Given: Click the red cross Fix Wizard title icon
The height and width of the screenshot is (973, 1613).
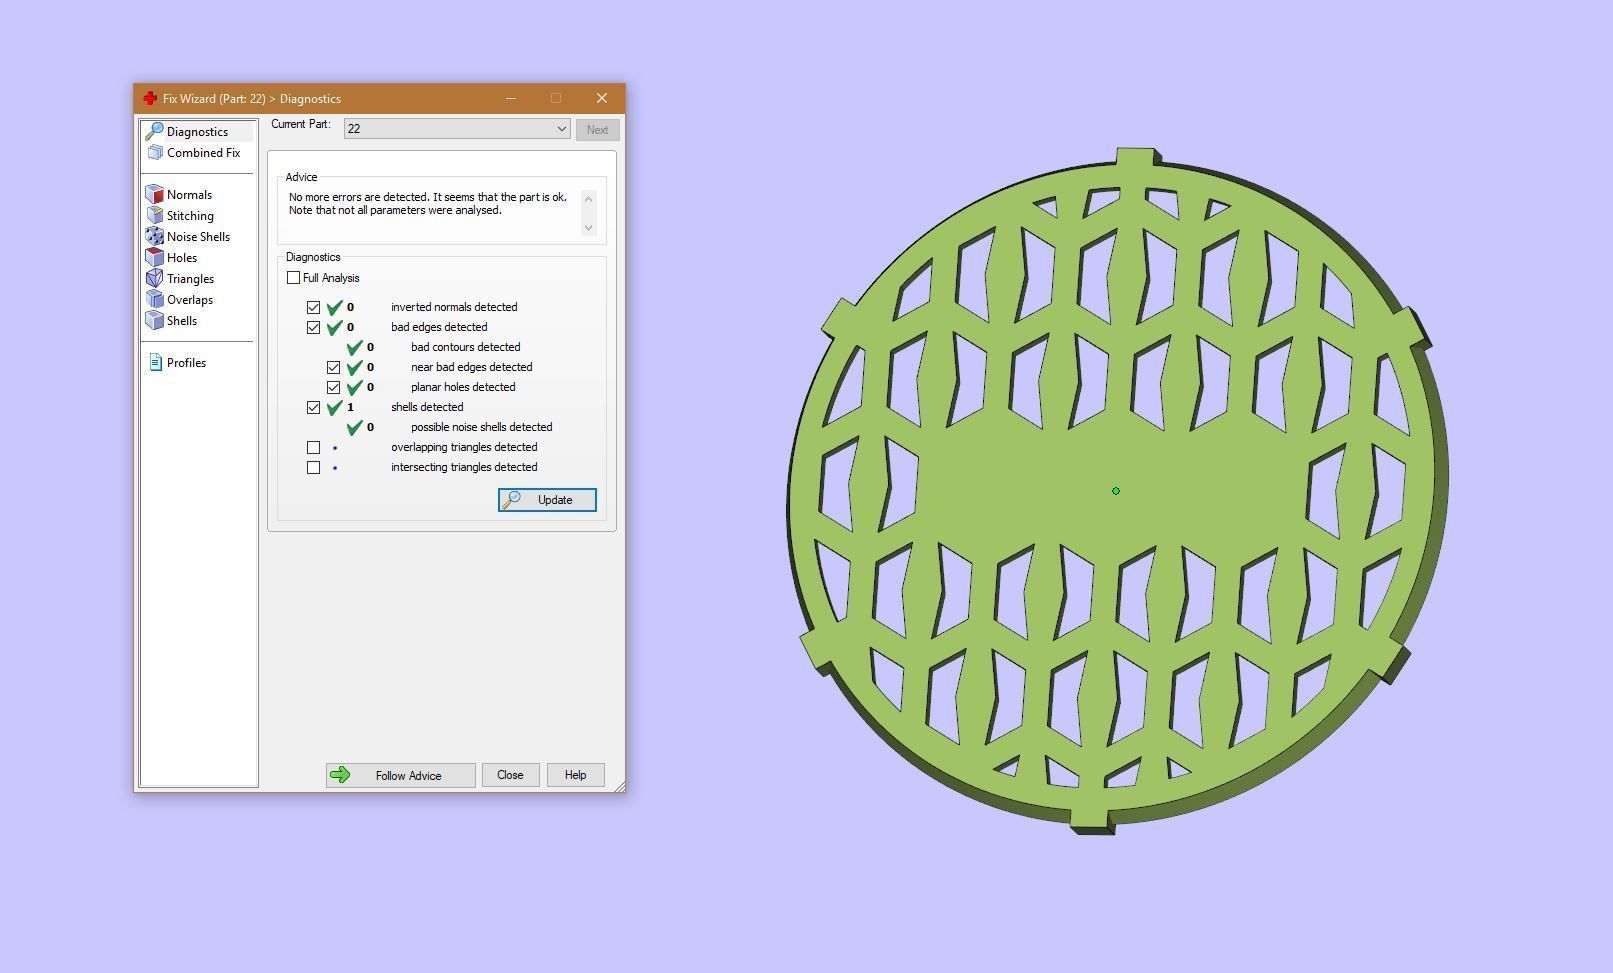Looking at the screenshot, I should (150, 98).
